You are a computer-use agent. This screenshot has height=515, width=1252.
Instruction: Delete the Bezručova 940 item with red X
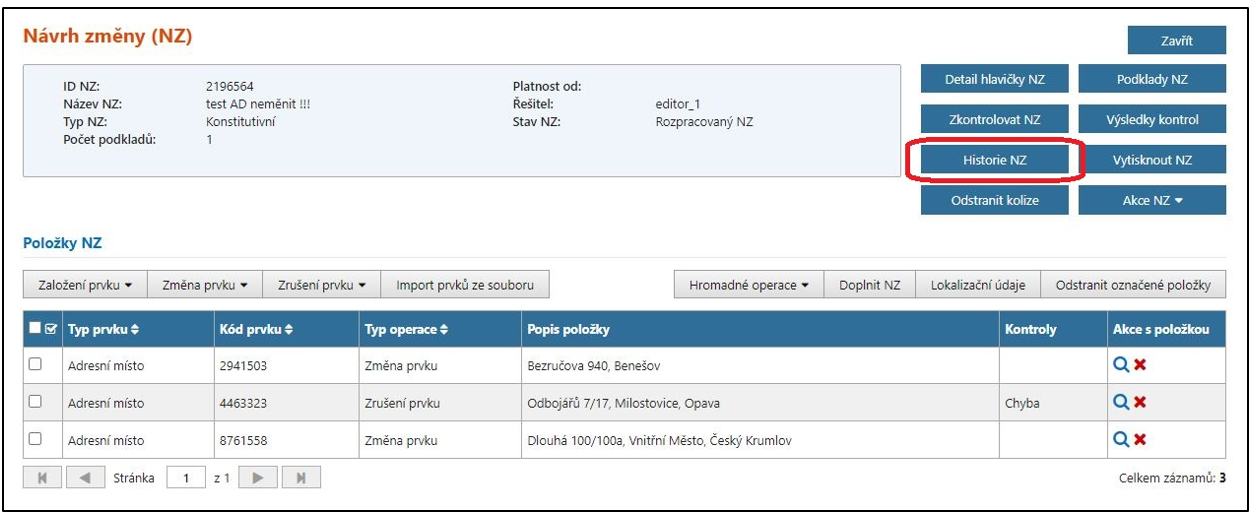coord(1140,366)
